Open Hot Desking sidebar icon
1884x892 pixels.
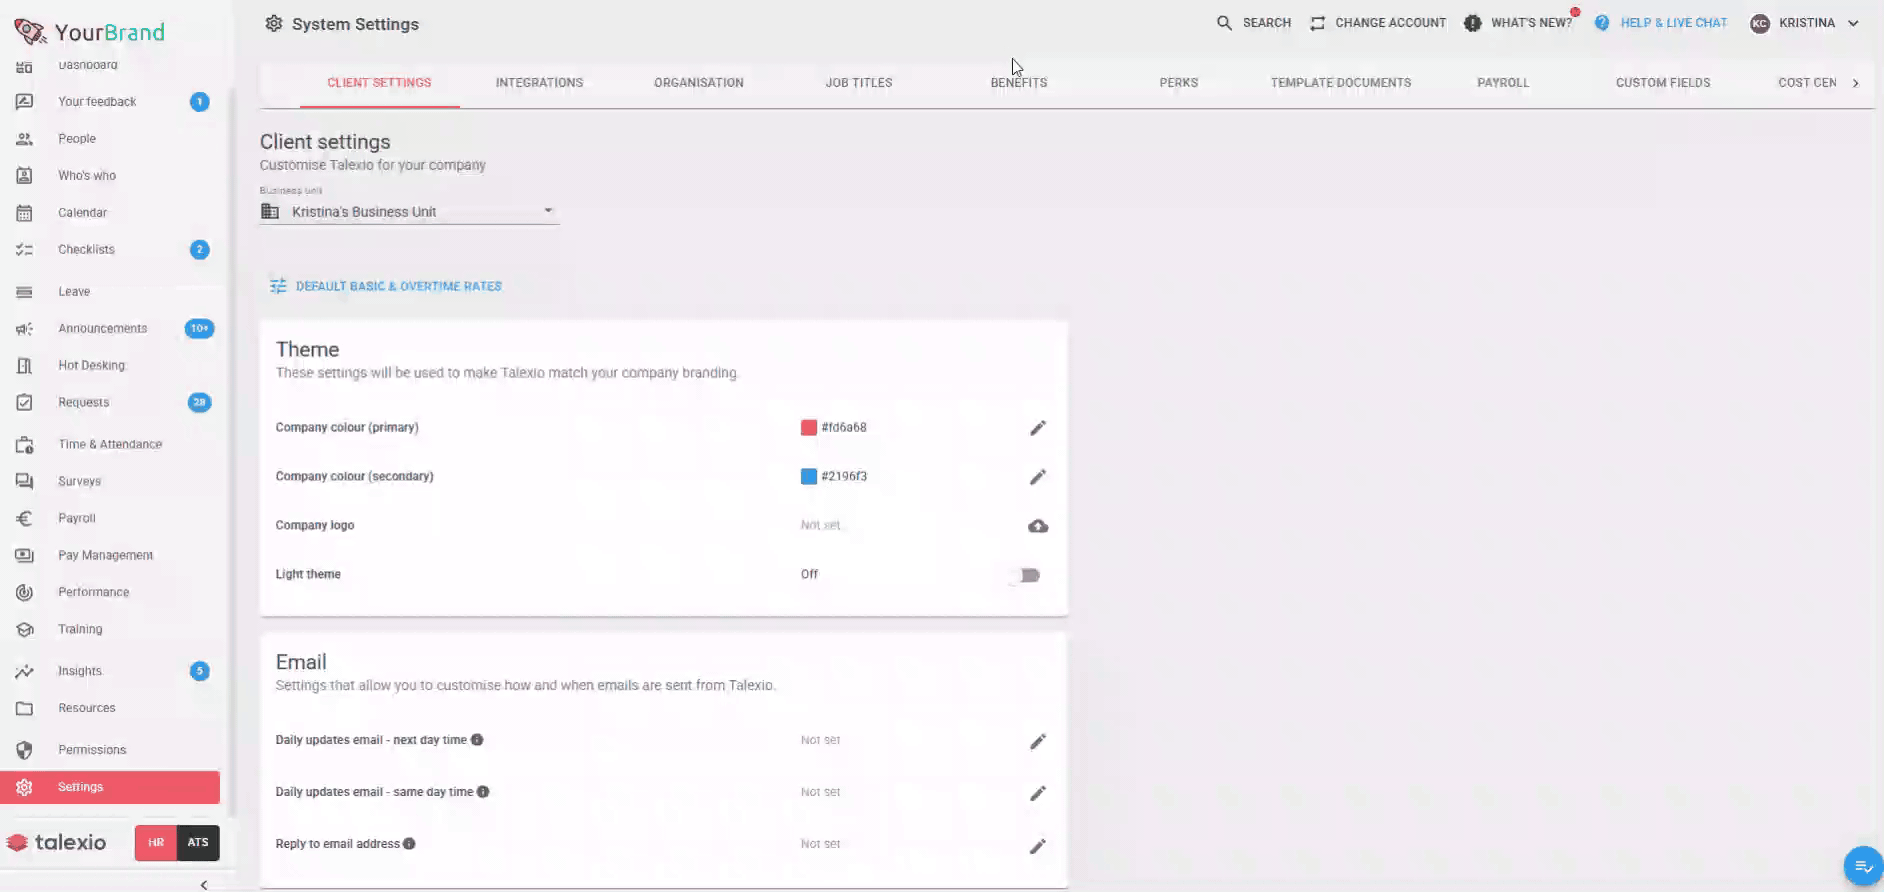pyautogui.click(x=25, y=366)
